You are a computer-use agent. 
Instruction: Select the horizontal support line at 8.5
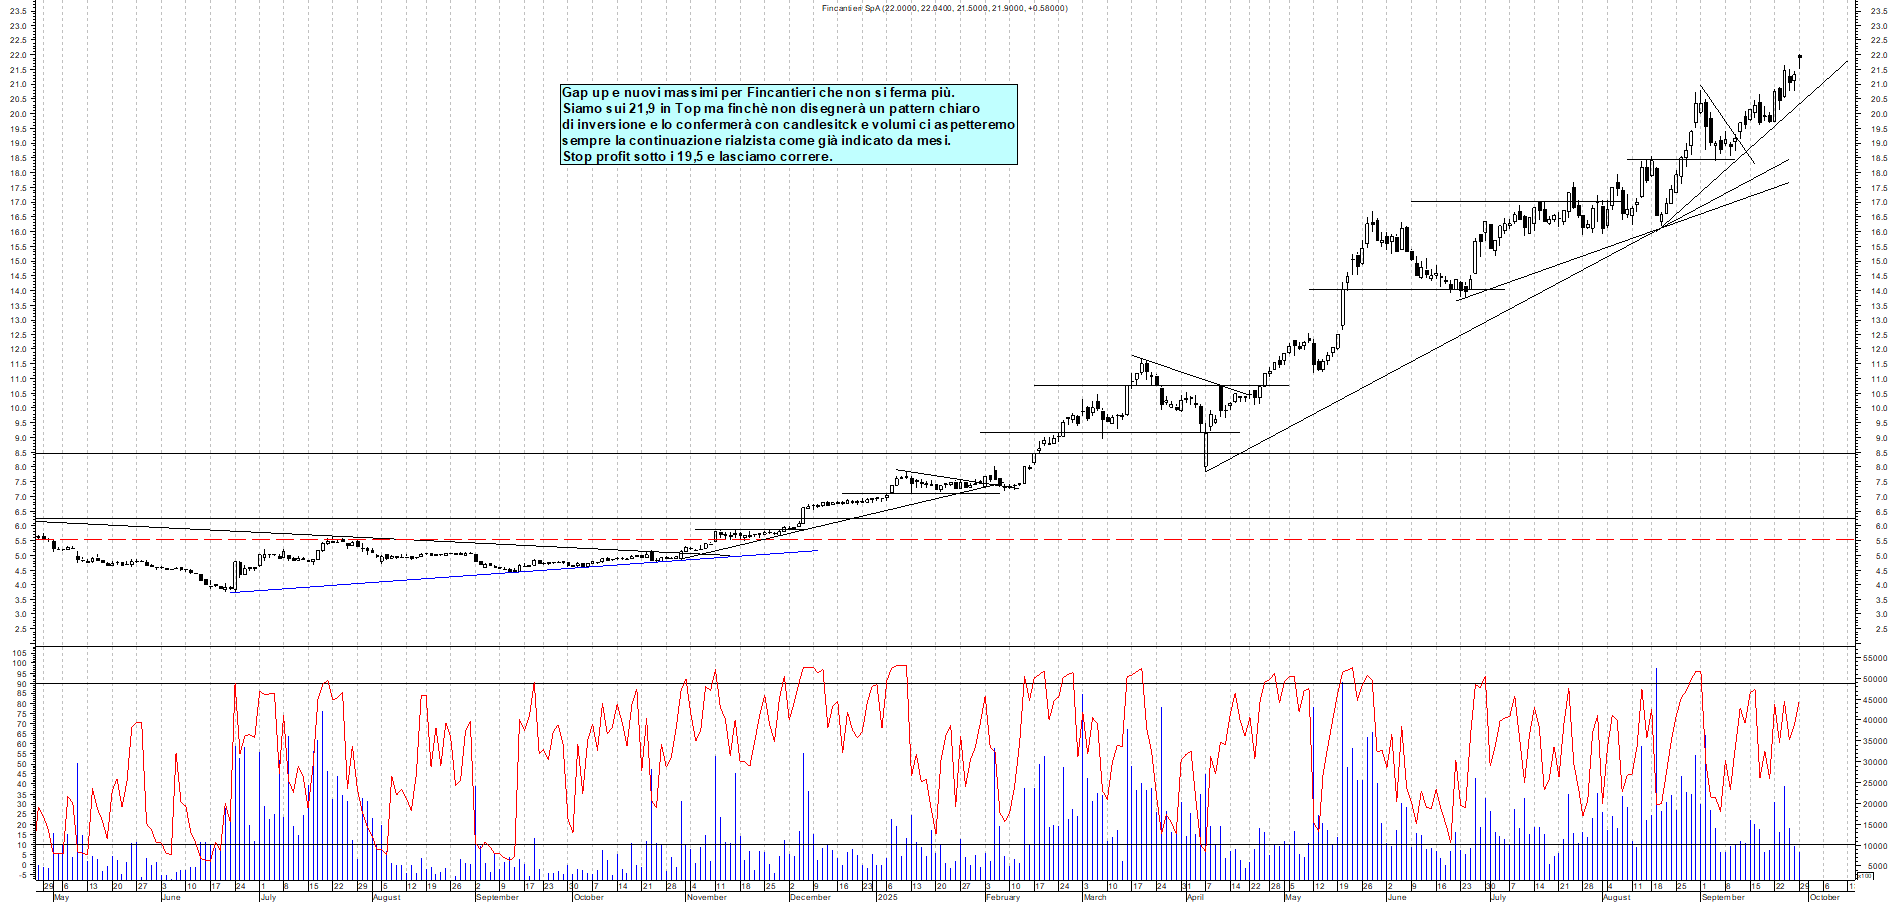point(600,454)
